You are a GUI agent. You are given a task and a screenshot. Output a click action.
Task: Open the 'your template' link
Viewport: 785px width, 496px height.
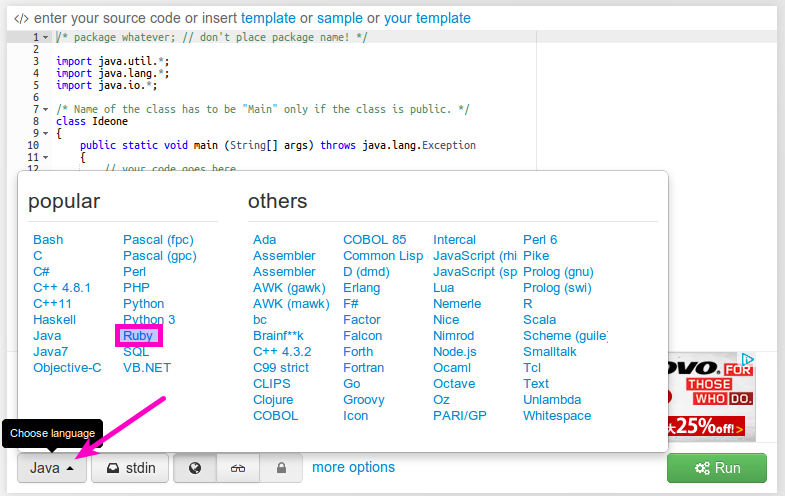[427, 18]
